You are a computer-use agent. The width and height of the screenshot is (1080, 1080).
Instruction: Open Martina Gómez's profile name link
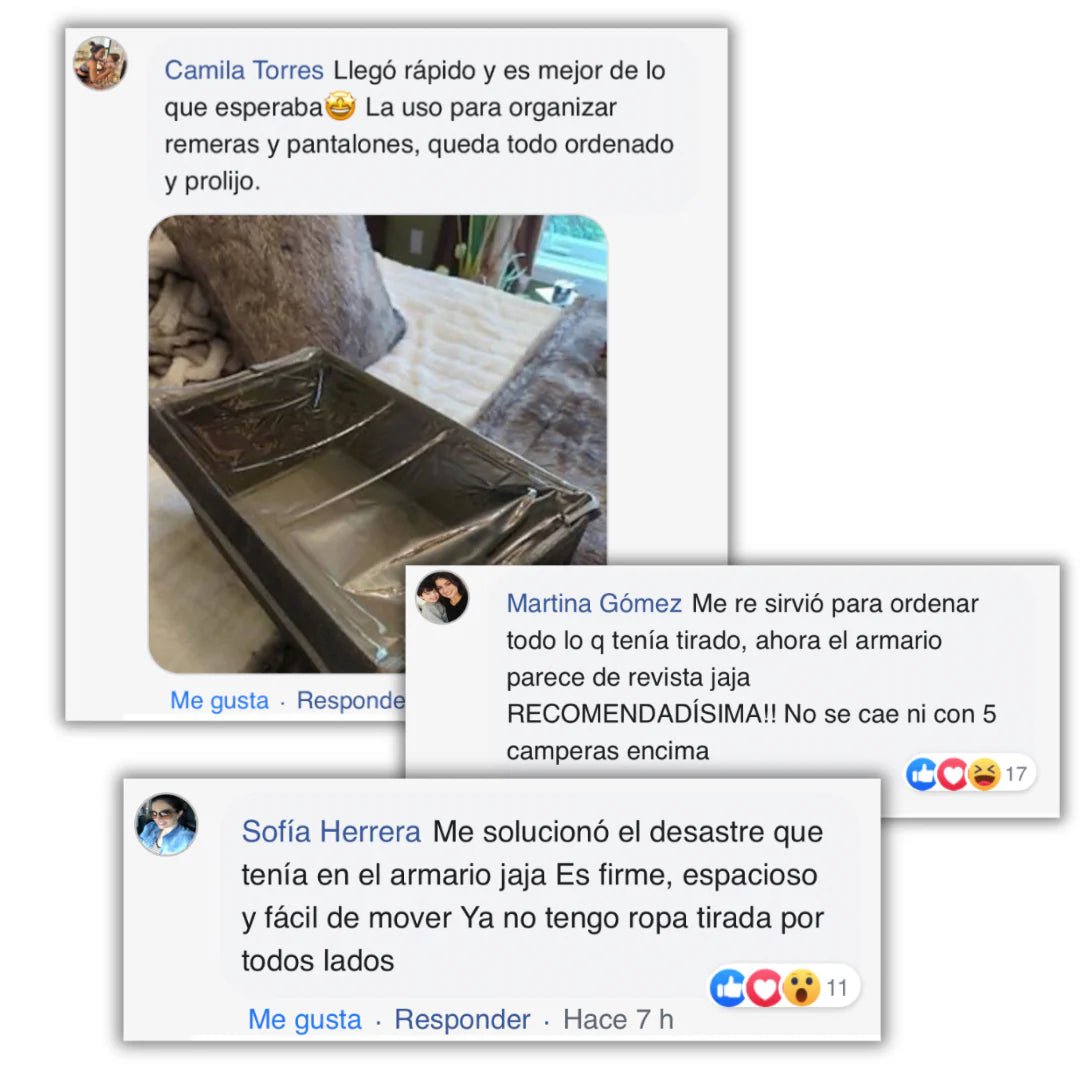click(x=594, y=603)
